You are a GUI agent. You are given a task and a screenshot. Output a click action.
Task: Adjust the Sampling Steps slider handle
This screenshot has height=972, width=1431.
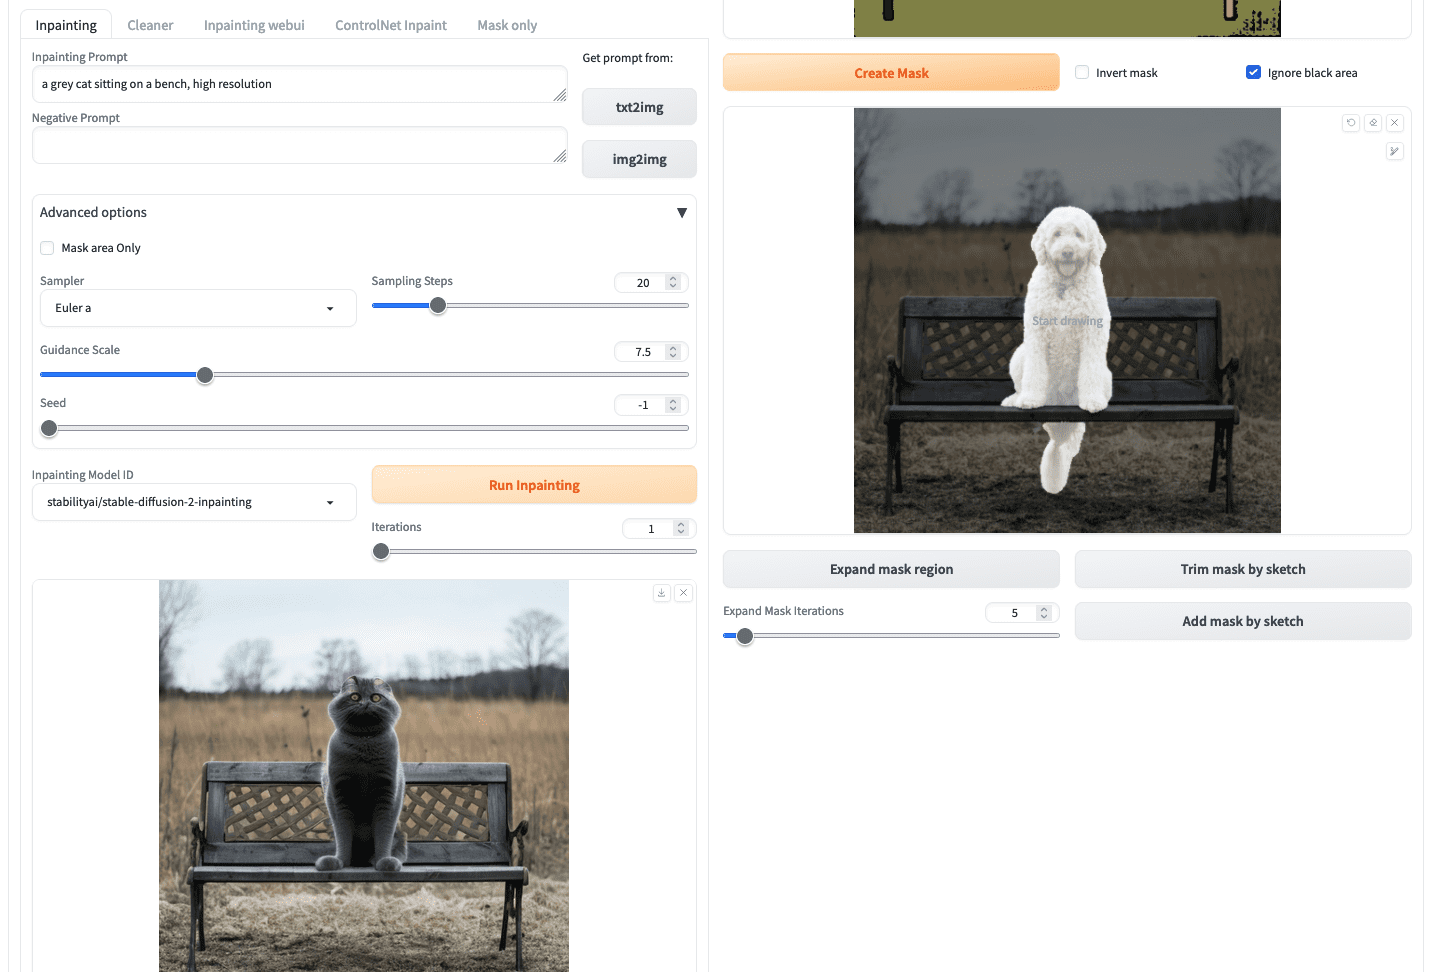(438, 306)
